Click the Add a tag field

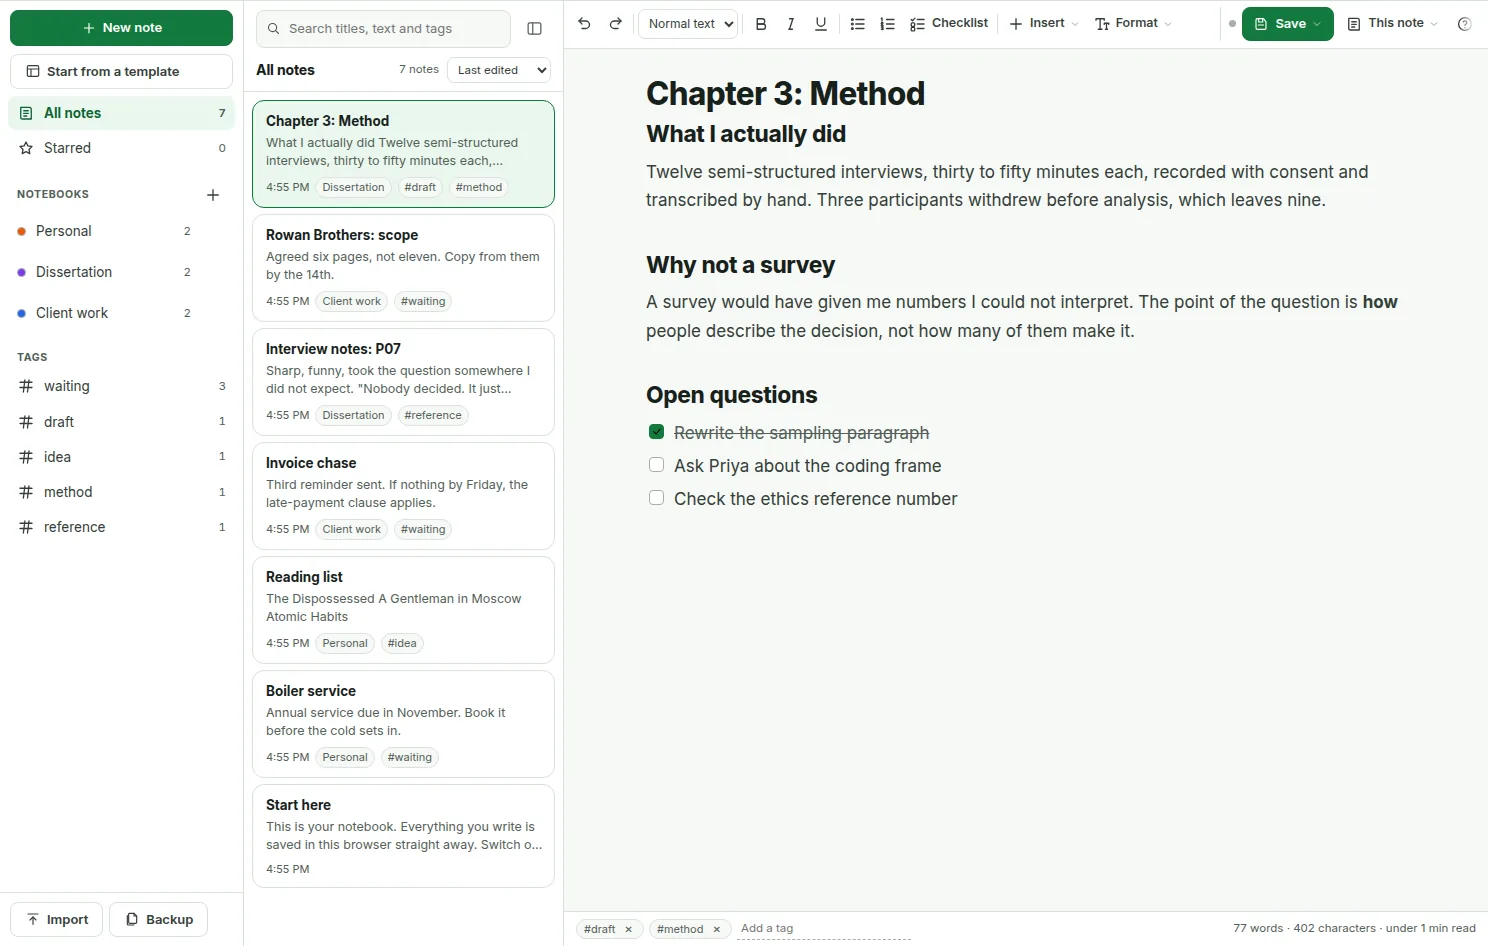coord(825,929)
